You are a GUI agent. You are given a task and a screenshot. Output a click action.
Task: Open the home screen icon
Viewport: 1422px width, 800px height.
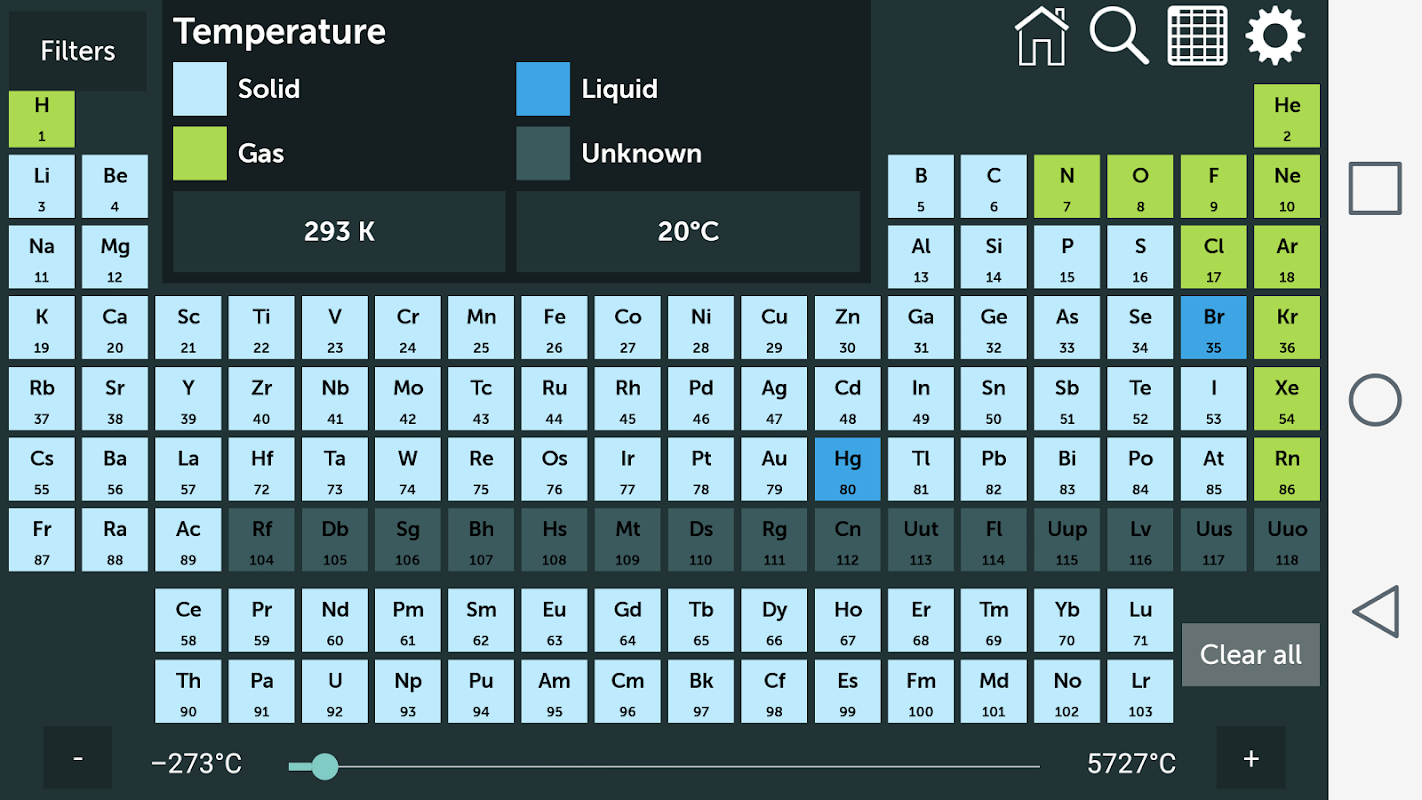coord(1041,36)
